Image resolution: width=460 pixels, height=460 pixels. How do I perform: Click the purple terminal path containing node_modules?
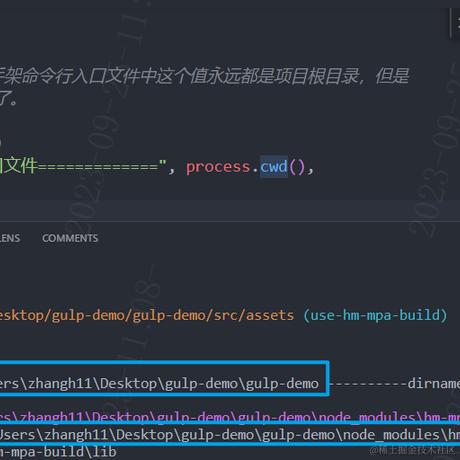230,417
